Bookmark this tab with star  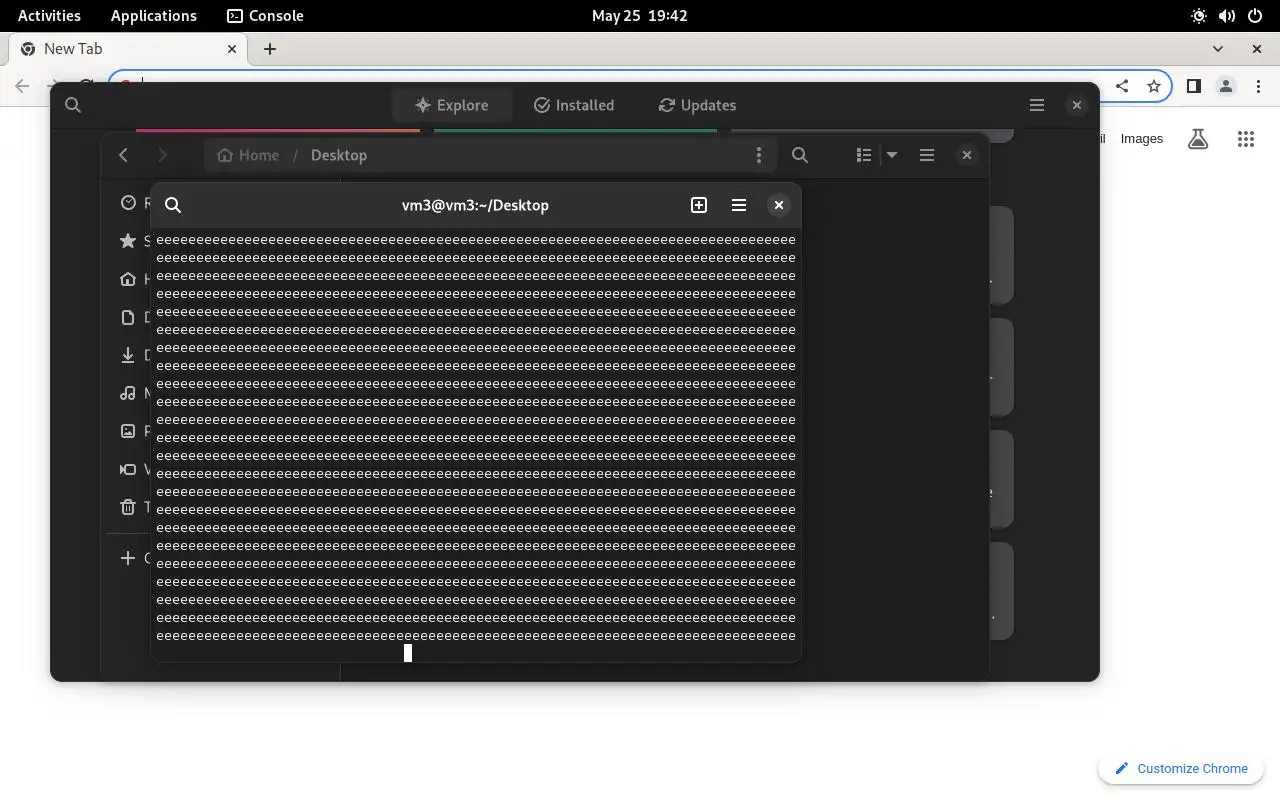coord(1154,86)
